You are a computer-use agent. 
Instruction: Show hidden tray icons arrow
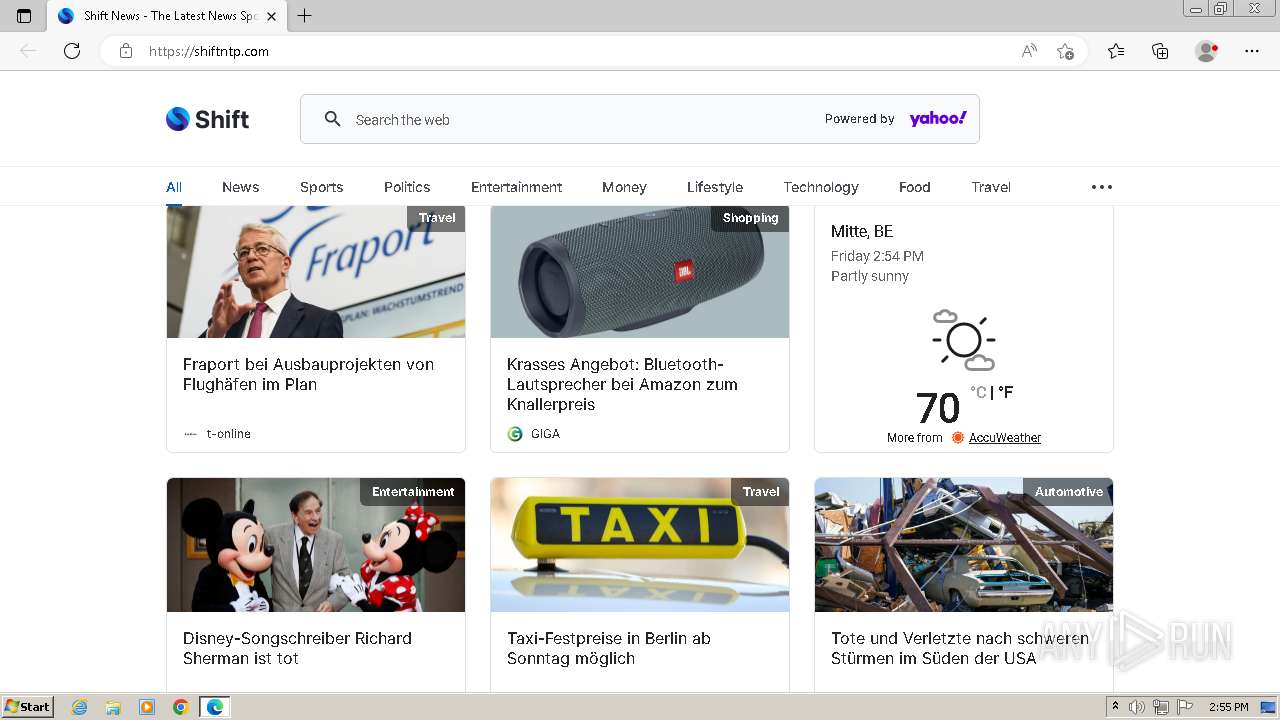(x=1116, y=707)
